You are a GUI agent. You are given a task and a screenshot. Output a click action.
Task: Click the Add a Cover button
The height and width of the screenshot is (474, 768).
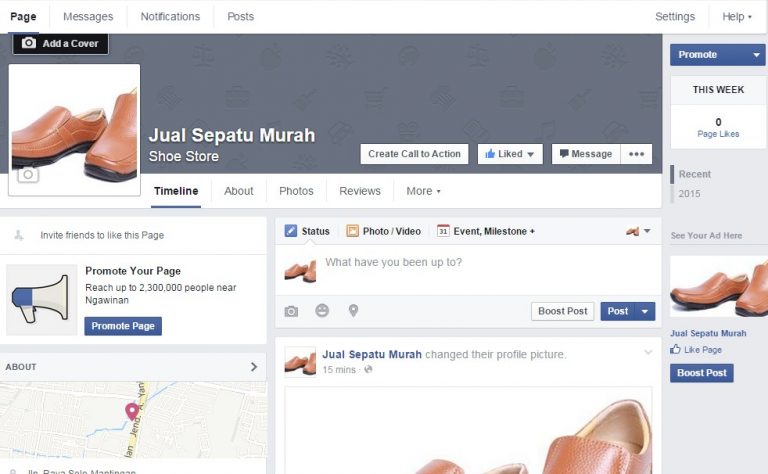(61, 44)
